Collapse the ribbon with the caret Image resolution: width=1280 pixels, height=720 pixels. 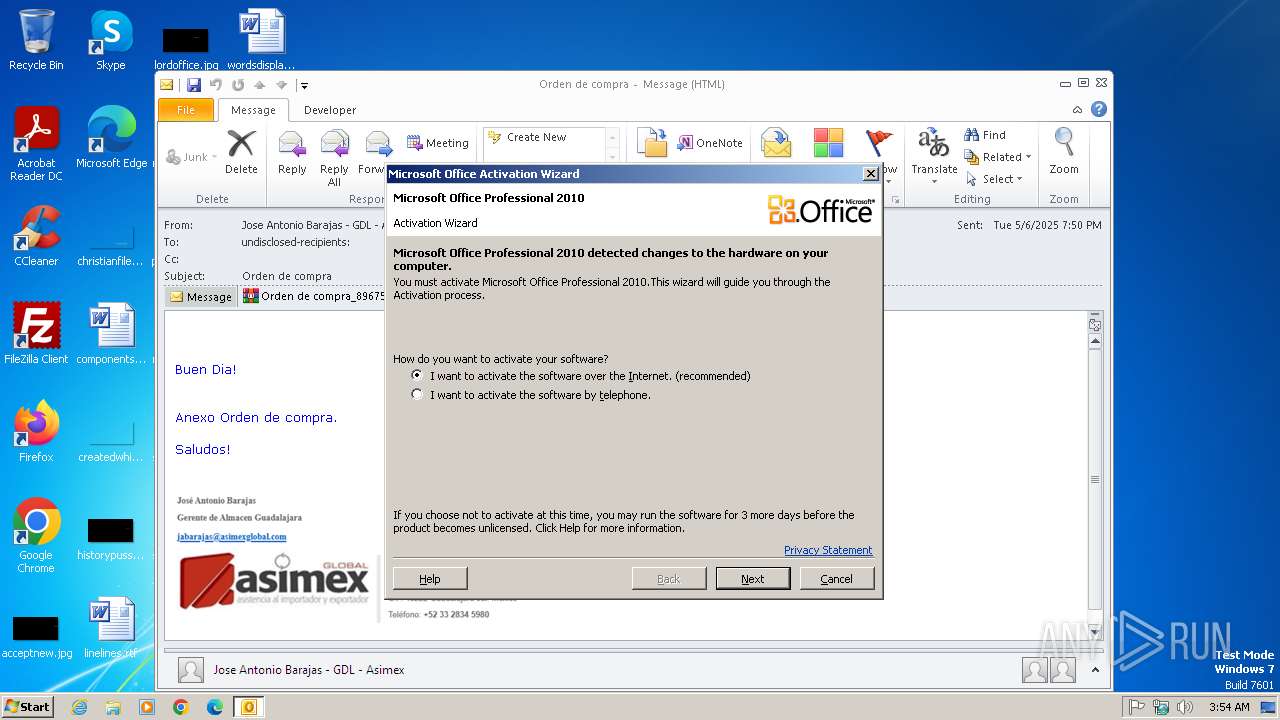pos(1077,110)
